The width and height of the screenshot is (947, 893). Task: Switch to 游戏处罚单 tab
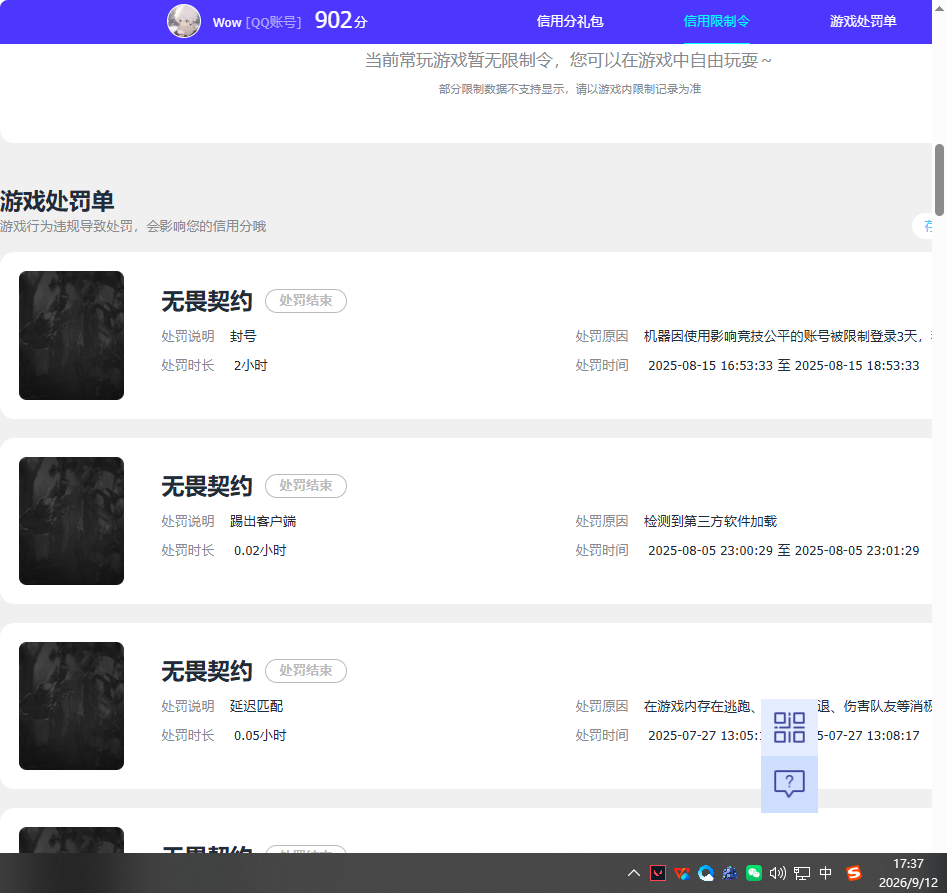point(862,22)
